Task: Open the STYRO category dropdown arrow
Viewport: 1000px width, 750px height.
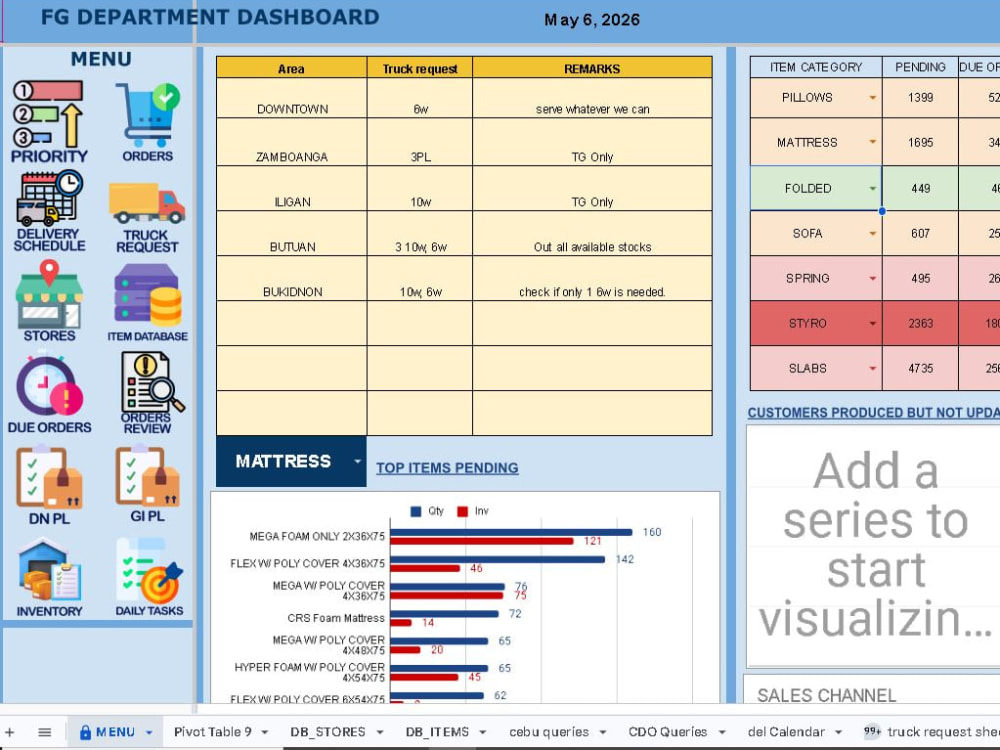Action: [x=872, y=323]
